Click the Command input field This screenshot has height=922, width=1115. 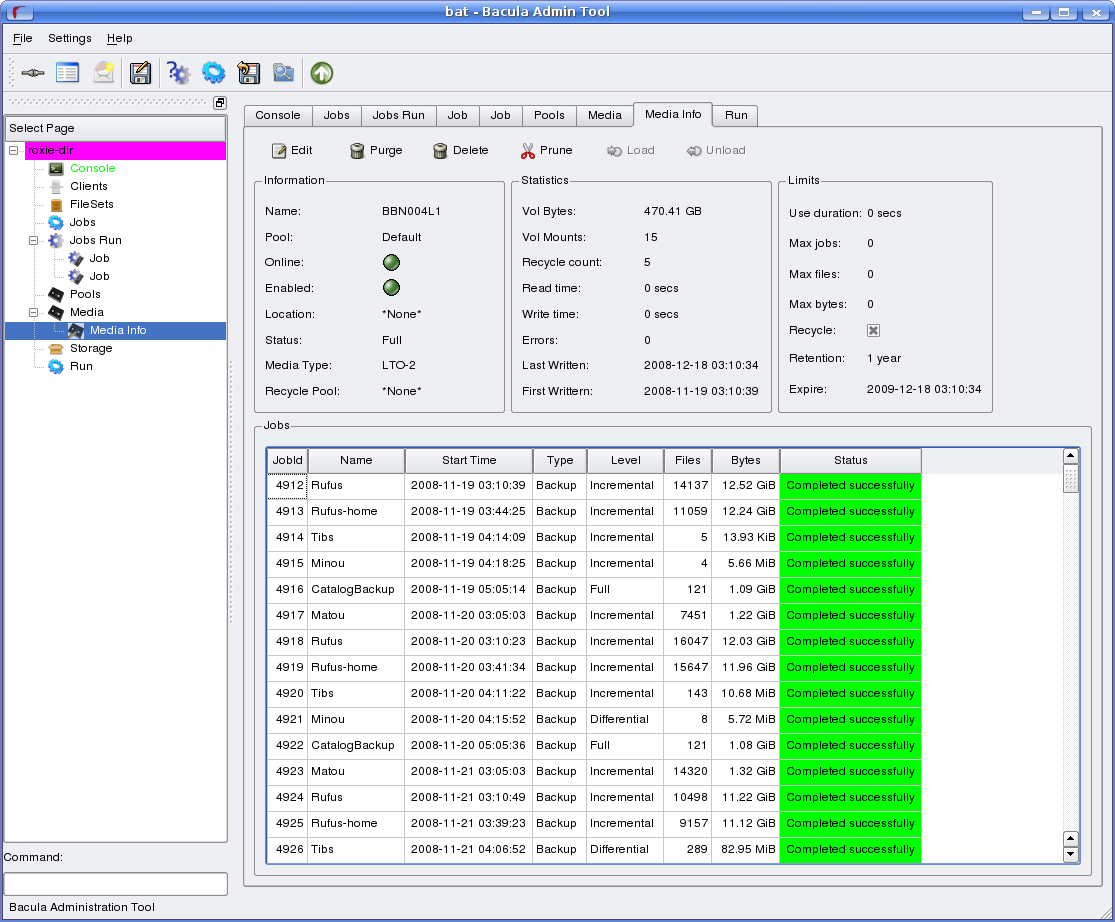pyautogui.click(x=116, y=884)
